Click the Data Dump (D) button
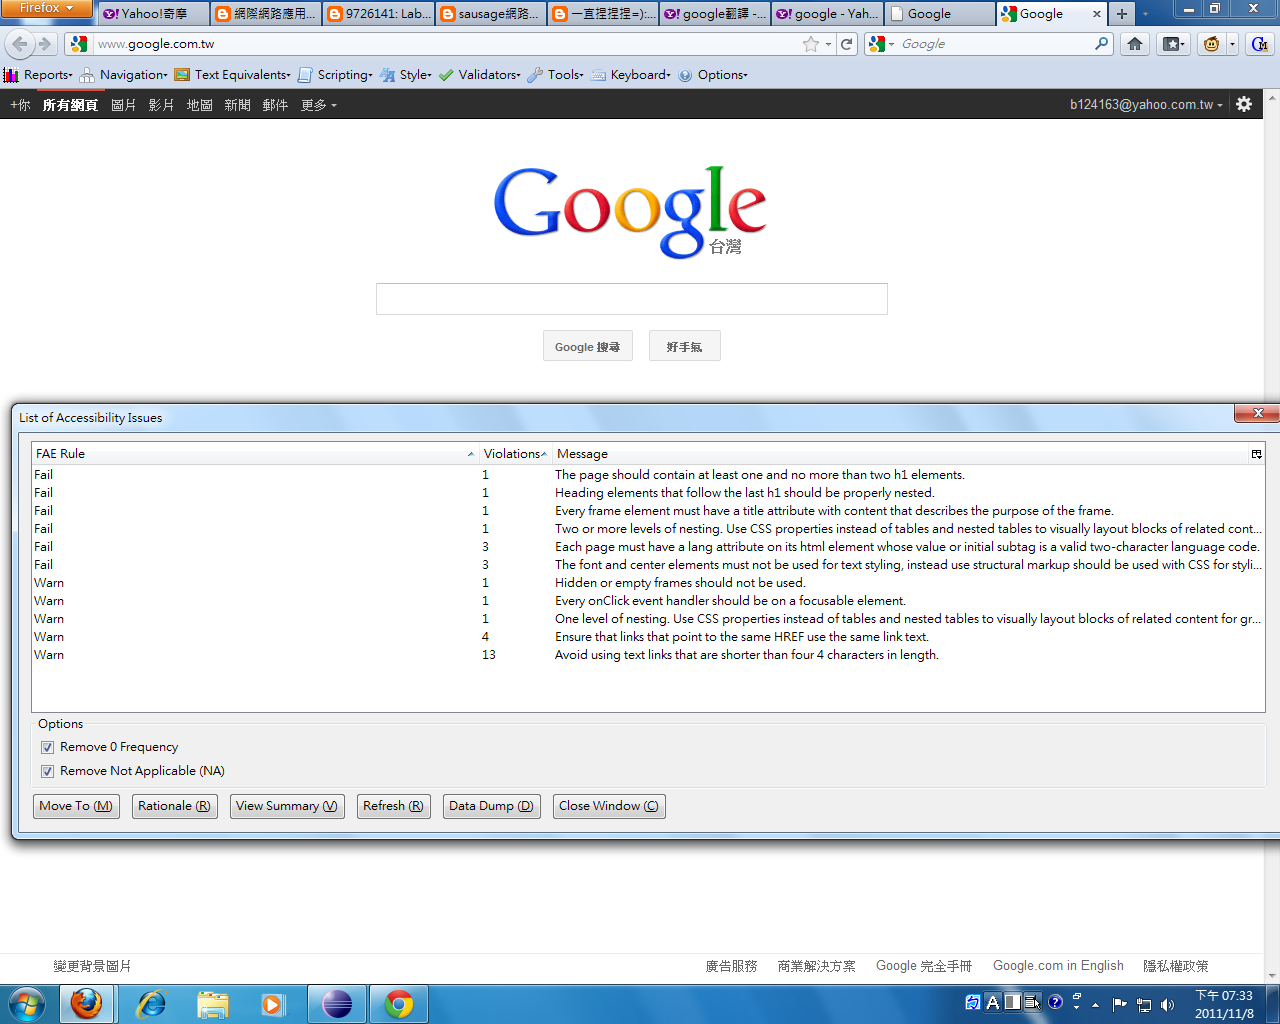 (491, 806)
